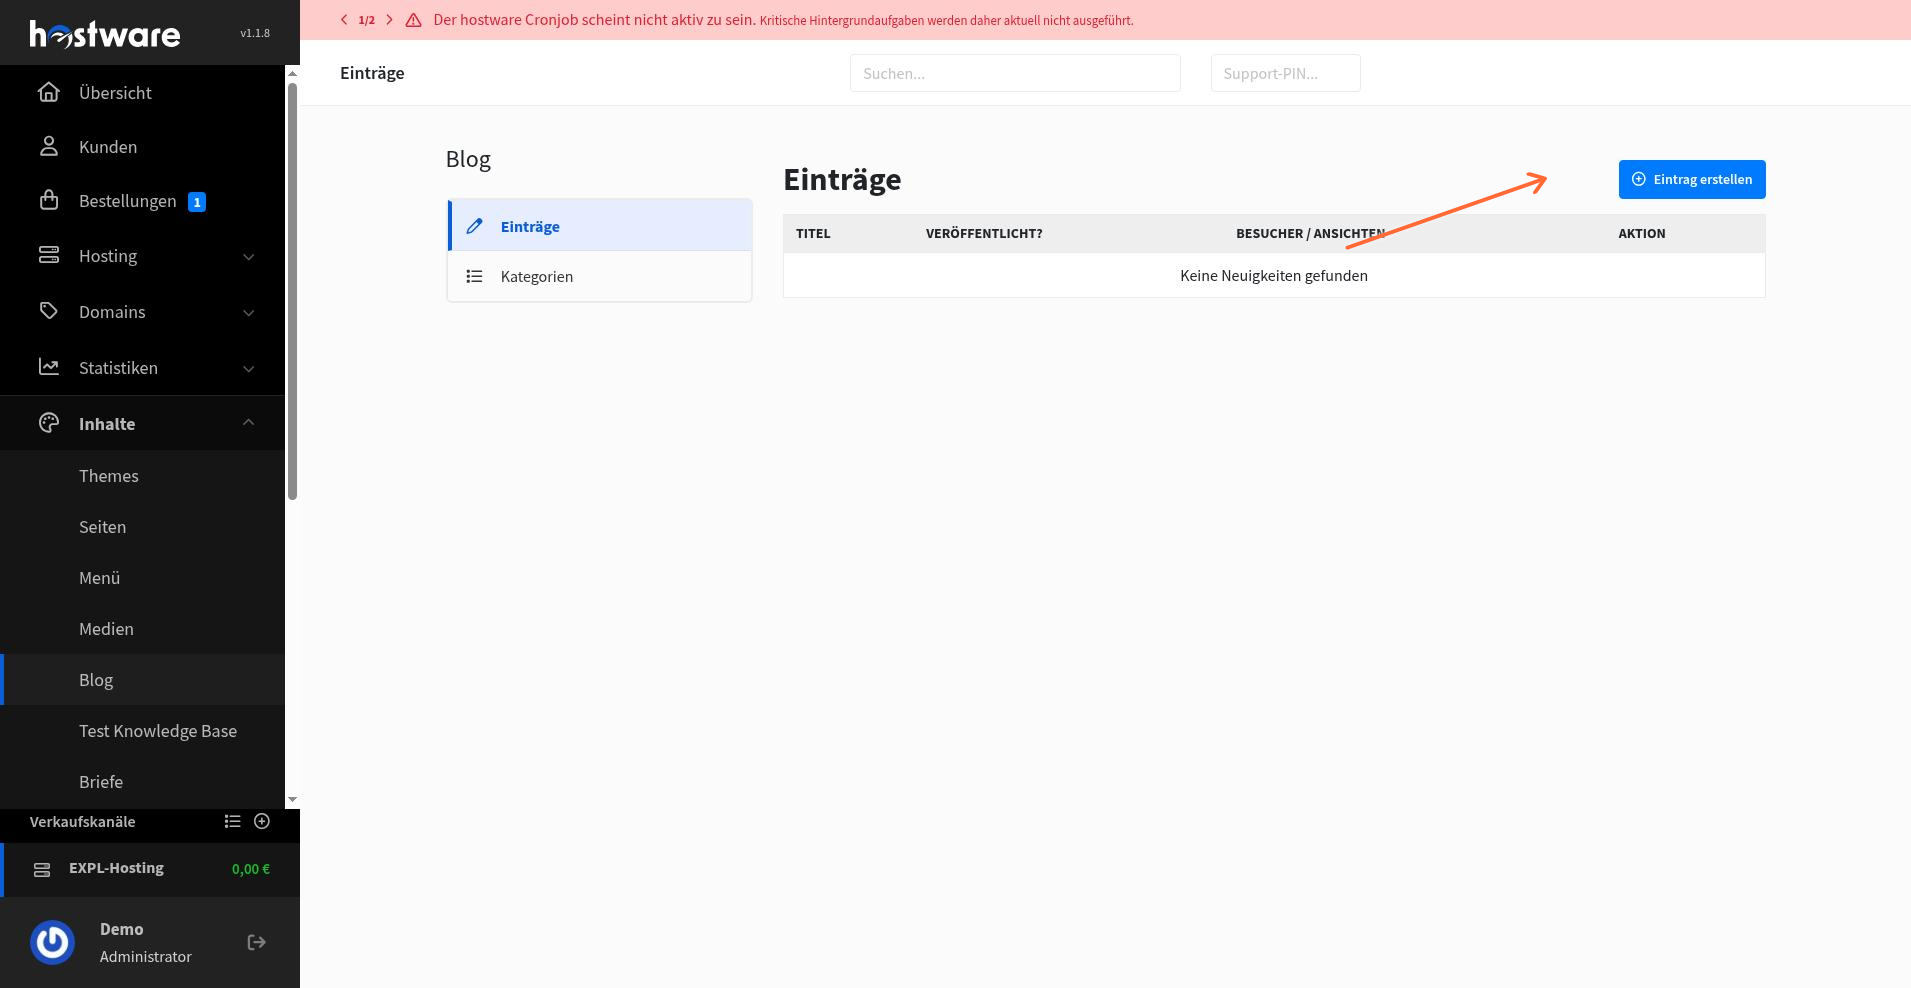Click the Demo user avatar
The height and width of the screenshot is (988, 1911).
point(52,942)
